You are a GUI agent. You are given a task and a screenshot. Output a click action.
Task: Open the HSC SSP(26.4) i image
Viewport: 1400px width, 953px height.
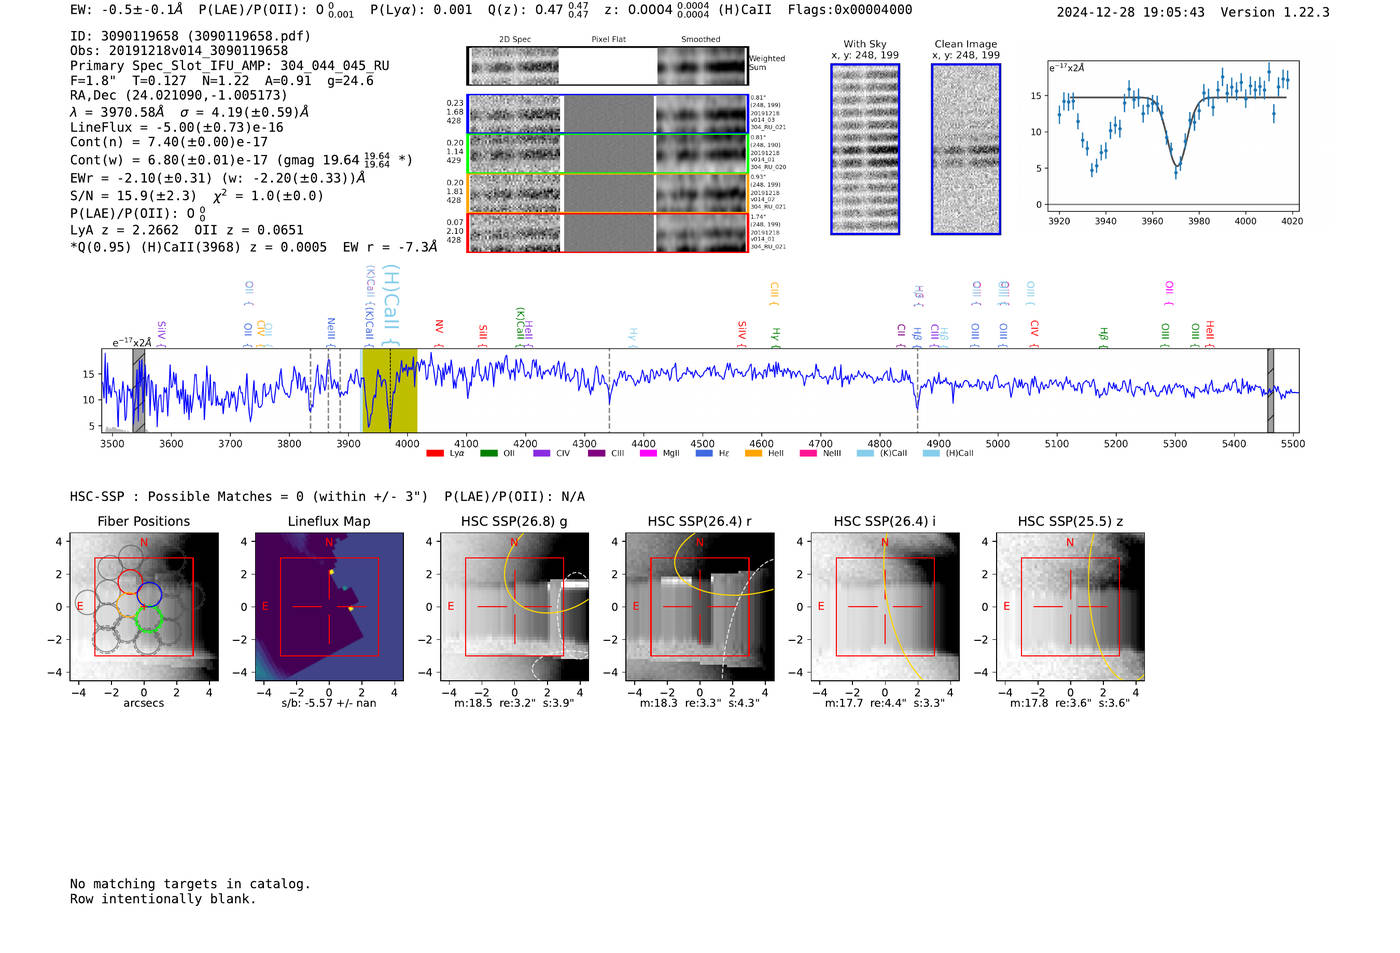point(885,607)
